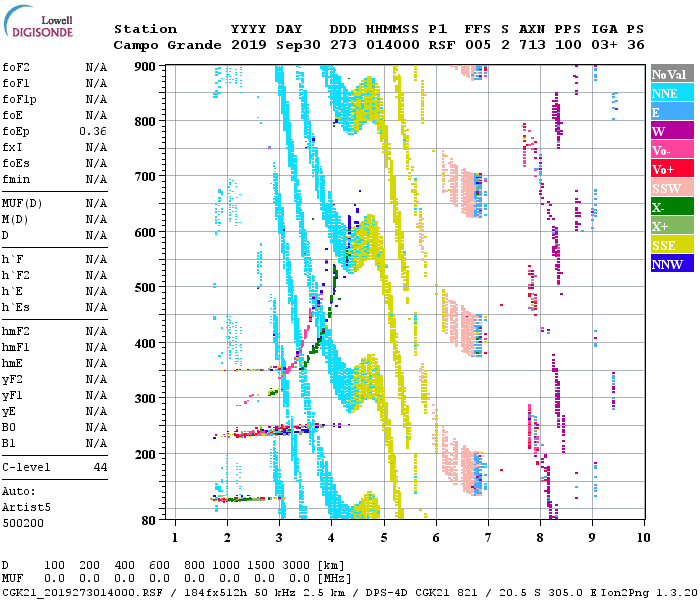The image size is (700, 600).
Task: Select the NNE cyan legend swatch
Action: [672, 93]
